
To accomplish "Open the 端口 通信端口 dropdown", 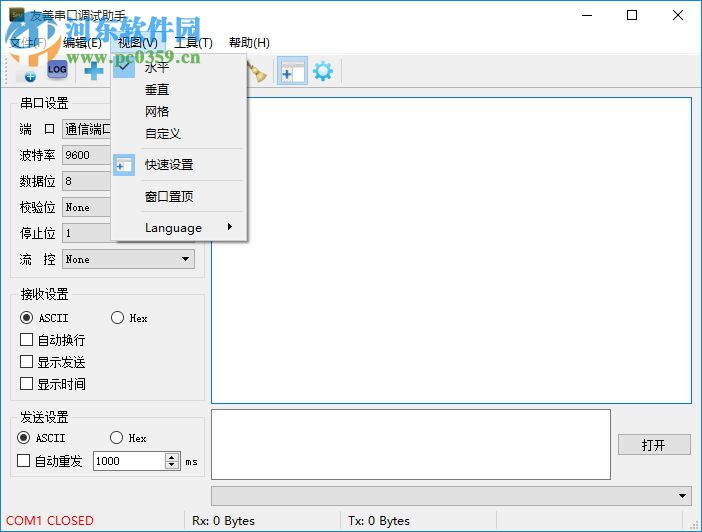I will point(87,129).
